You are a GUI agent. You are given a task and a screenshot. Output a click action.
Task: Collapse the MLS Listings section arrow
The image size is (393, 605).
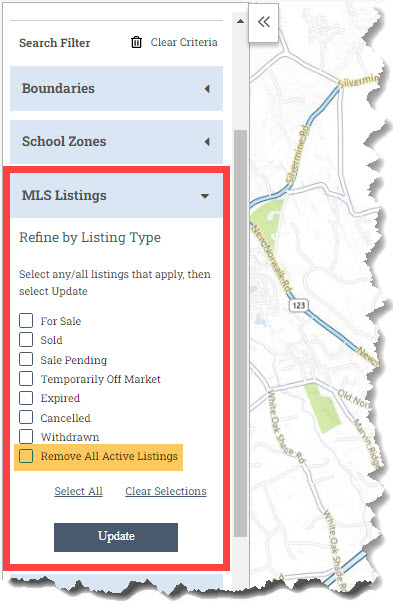(205, 196)
